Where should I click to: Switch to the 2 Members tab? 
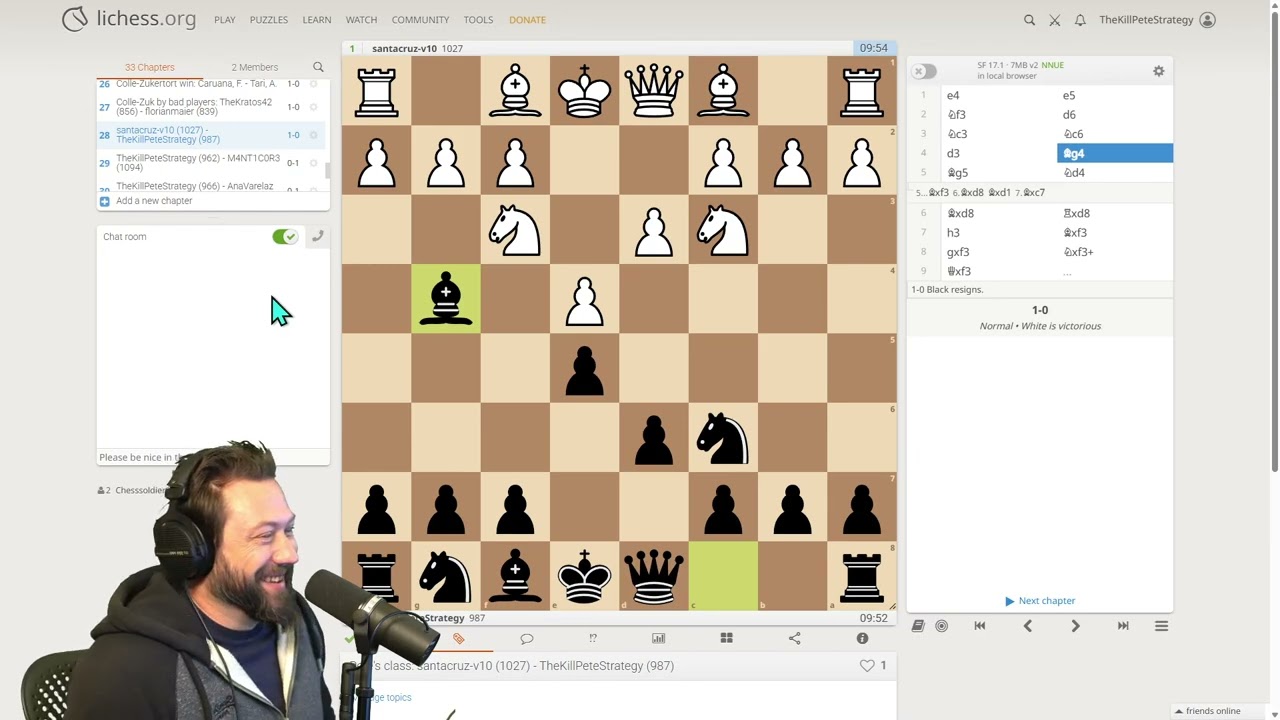(x=255, y=67)
